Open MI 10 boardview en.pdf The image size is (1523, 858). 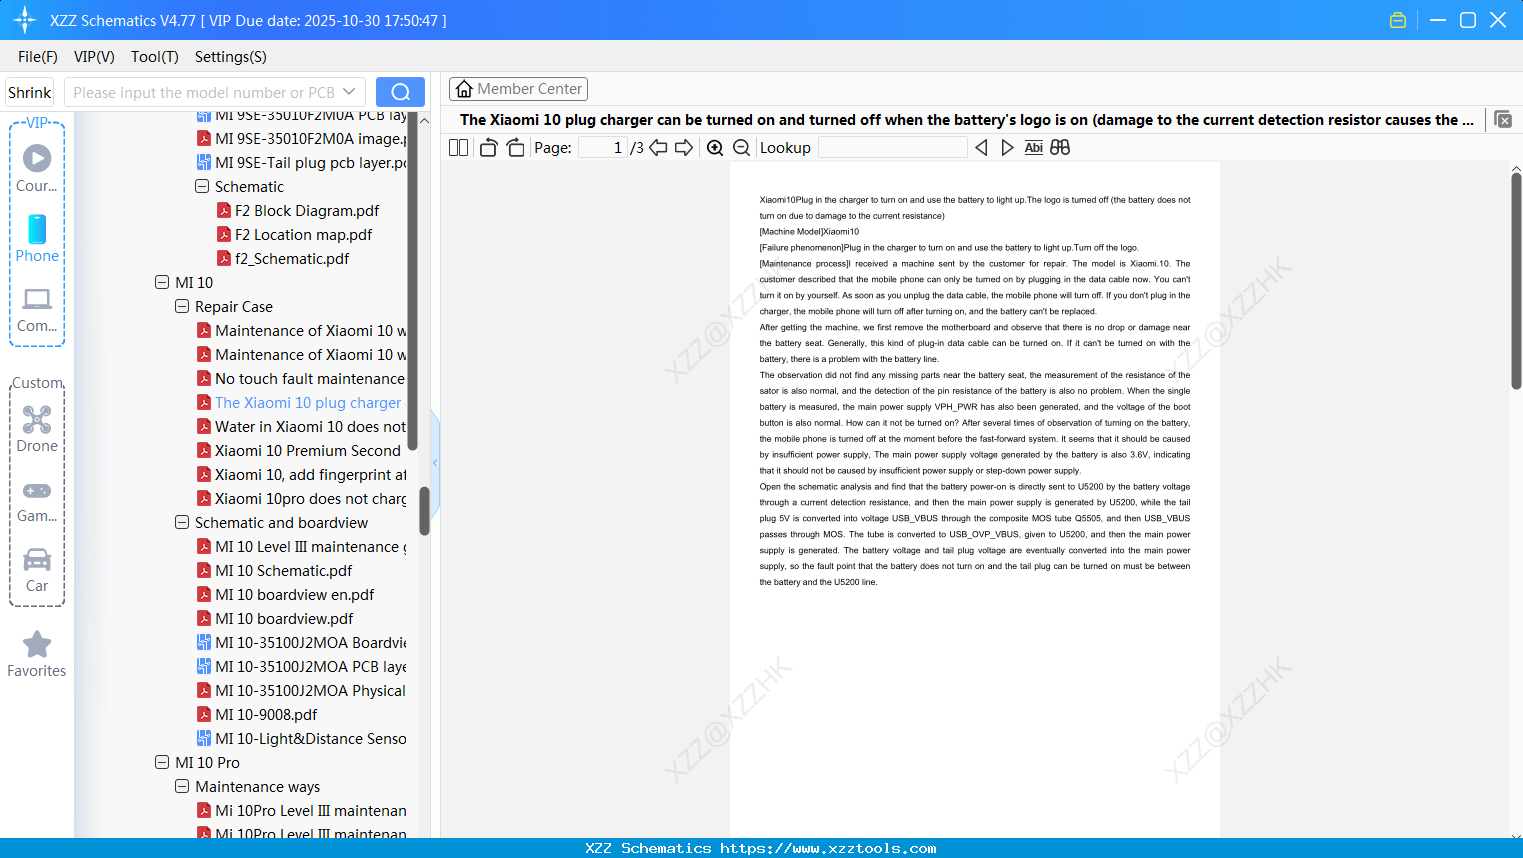[295, 595]
